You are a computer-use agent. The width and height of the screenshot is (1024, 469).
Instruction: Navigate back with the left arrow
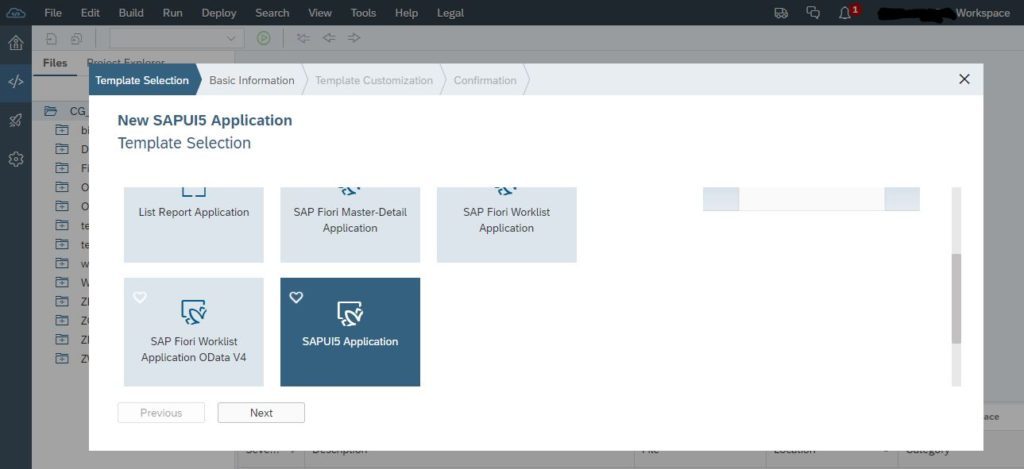point(329,38)
